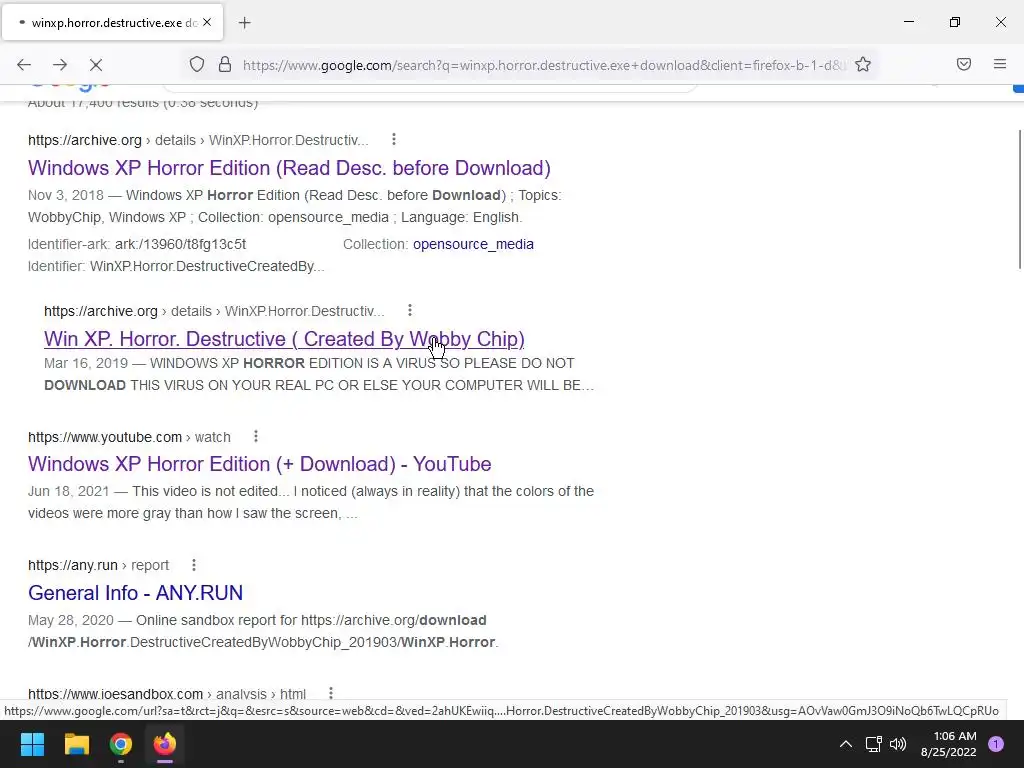Screen dimensions: 1024x768
Task: Open options for the YouTube result
Action: [256, 436]
